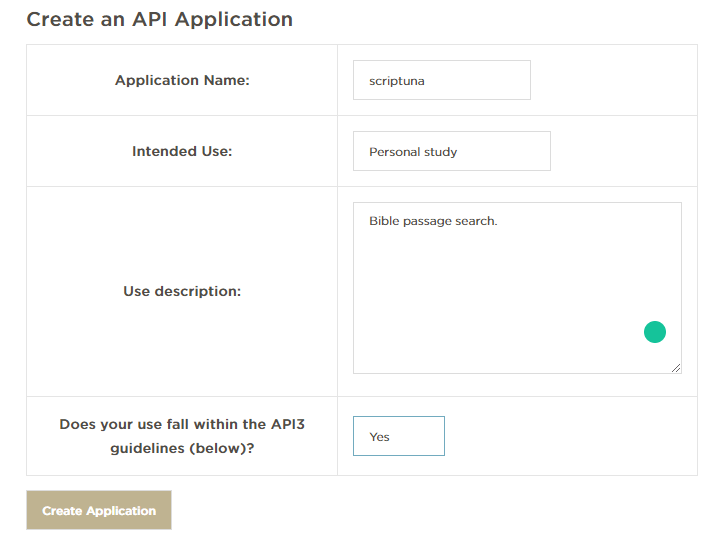Click the 'Use description:' label
The image size is (714, 545).
point(182,291)
